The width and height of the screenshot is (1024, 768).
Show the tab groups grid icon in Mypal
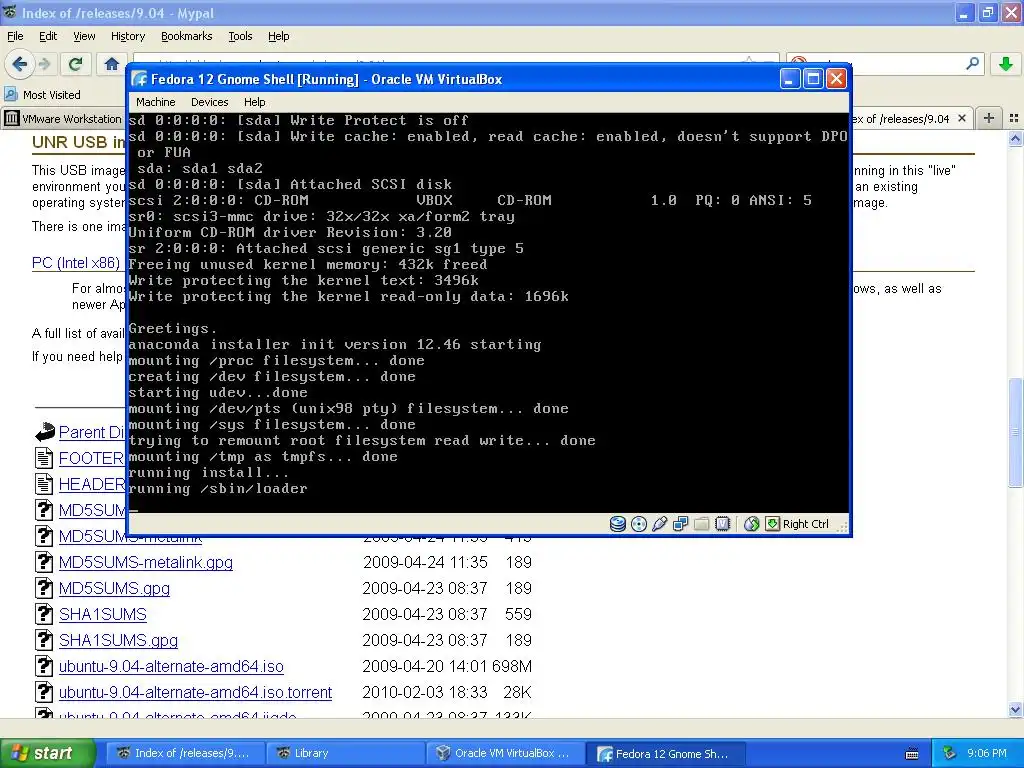click(1014, 118)
